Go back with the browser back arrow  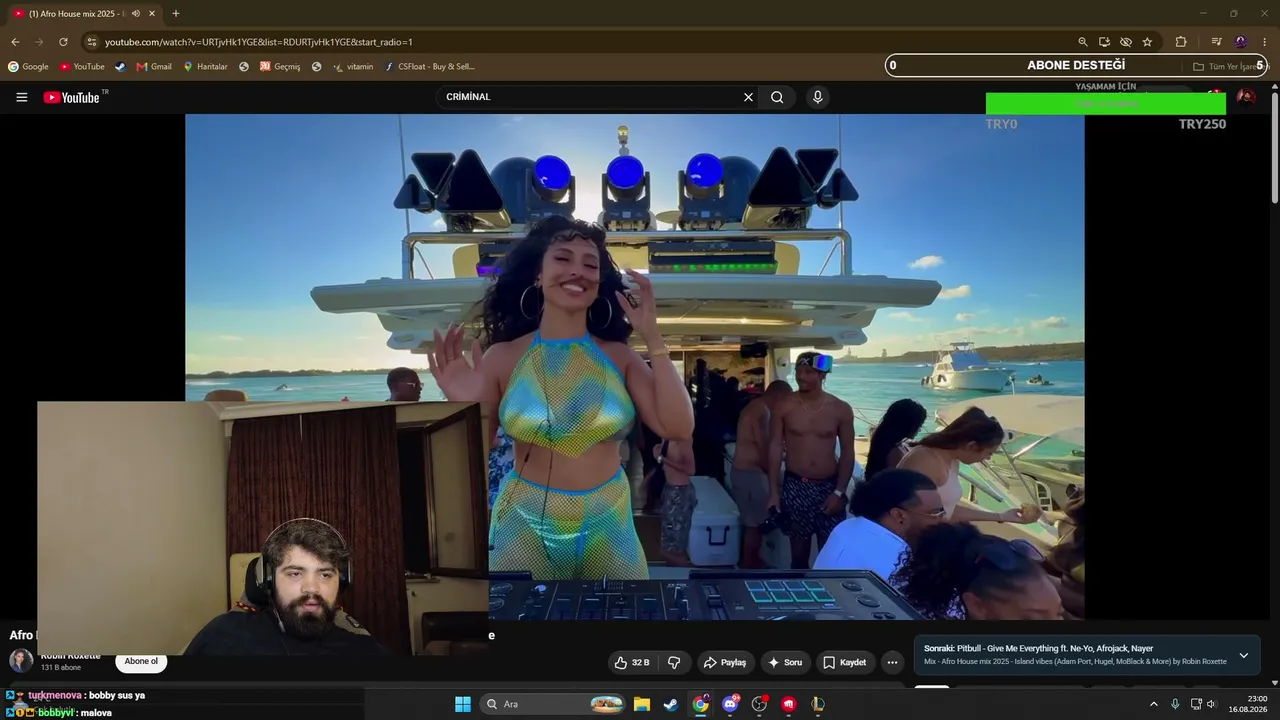(15, 42)
